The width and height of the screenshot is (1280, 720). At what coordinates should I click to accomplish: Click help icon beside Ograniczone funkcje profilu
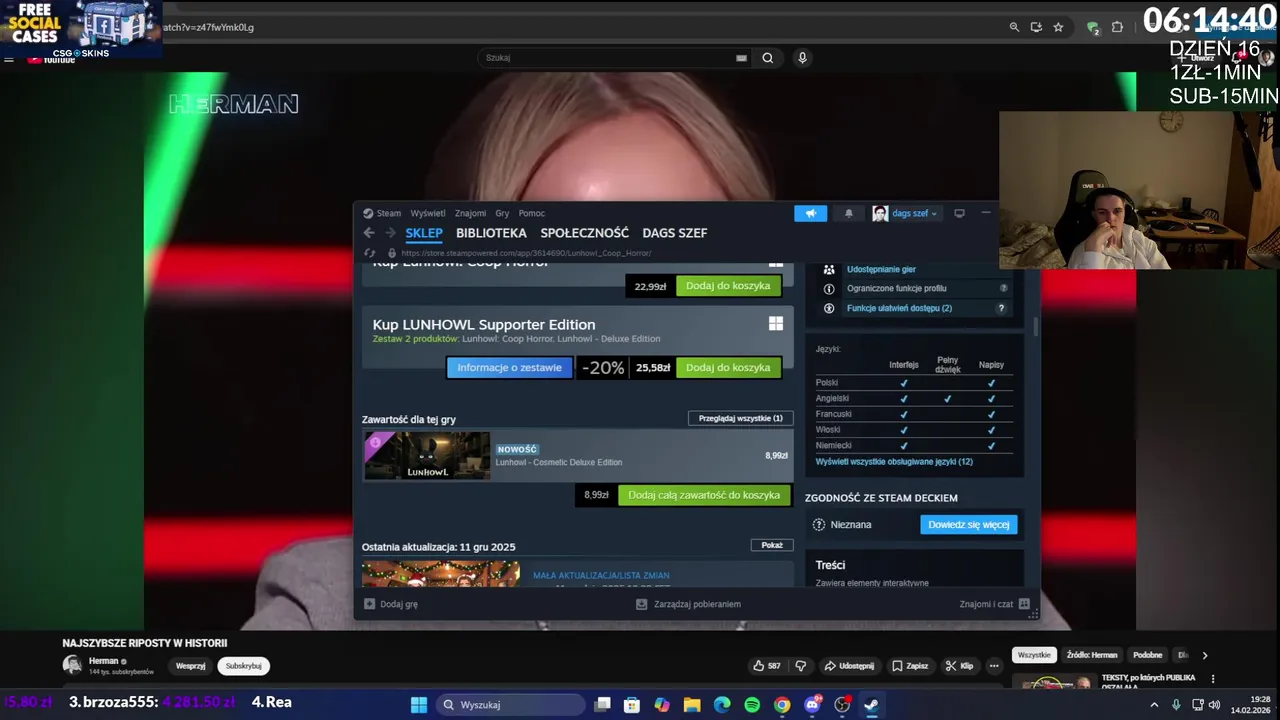[x=1003, y=289]
